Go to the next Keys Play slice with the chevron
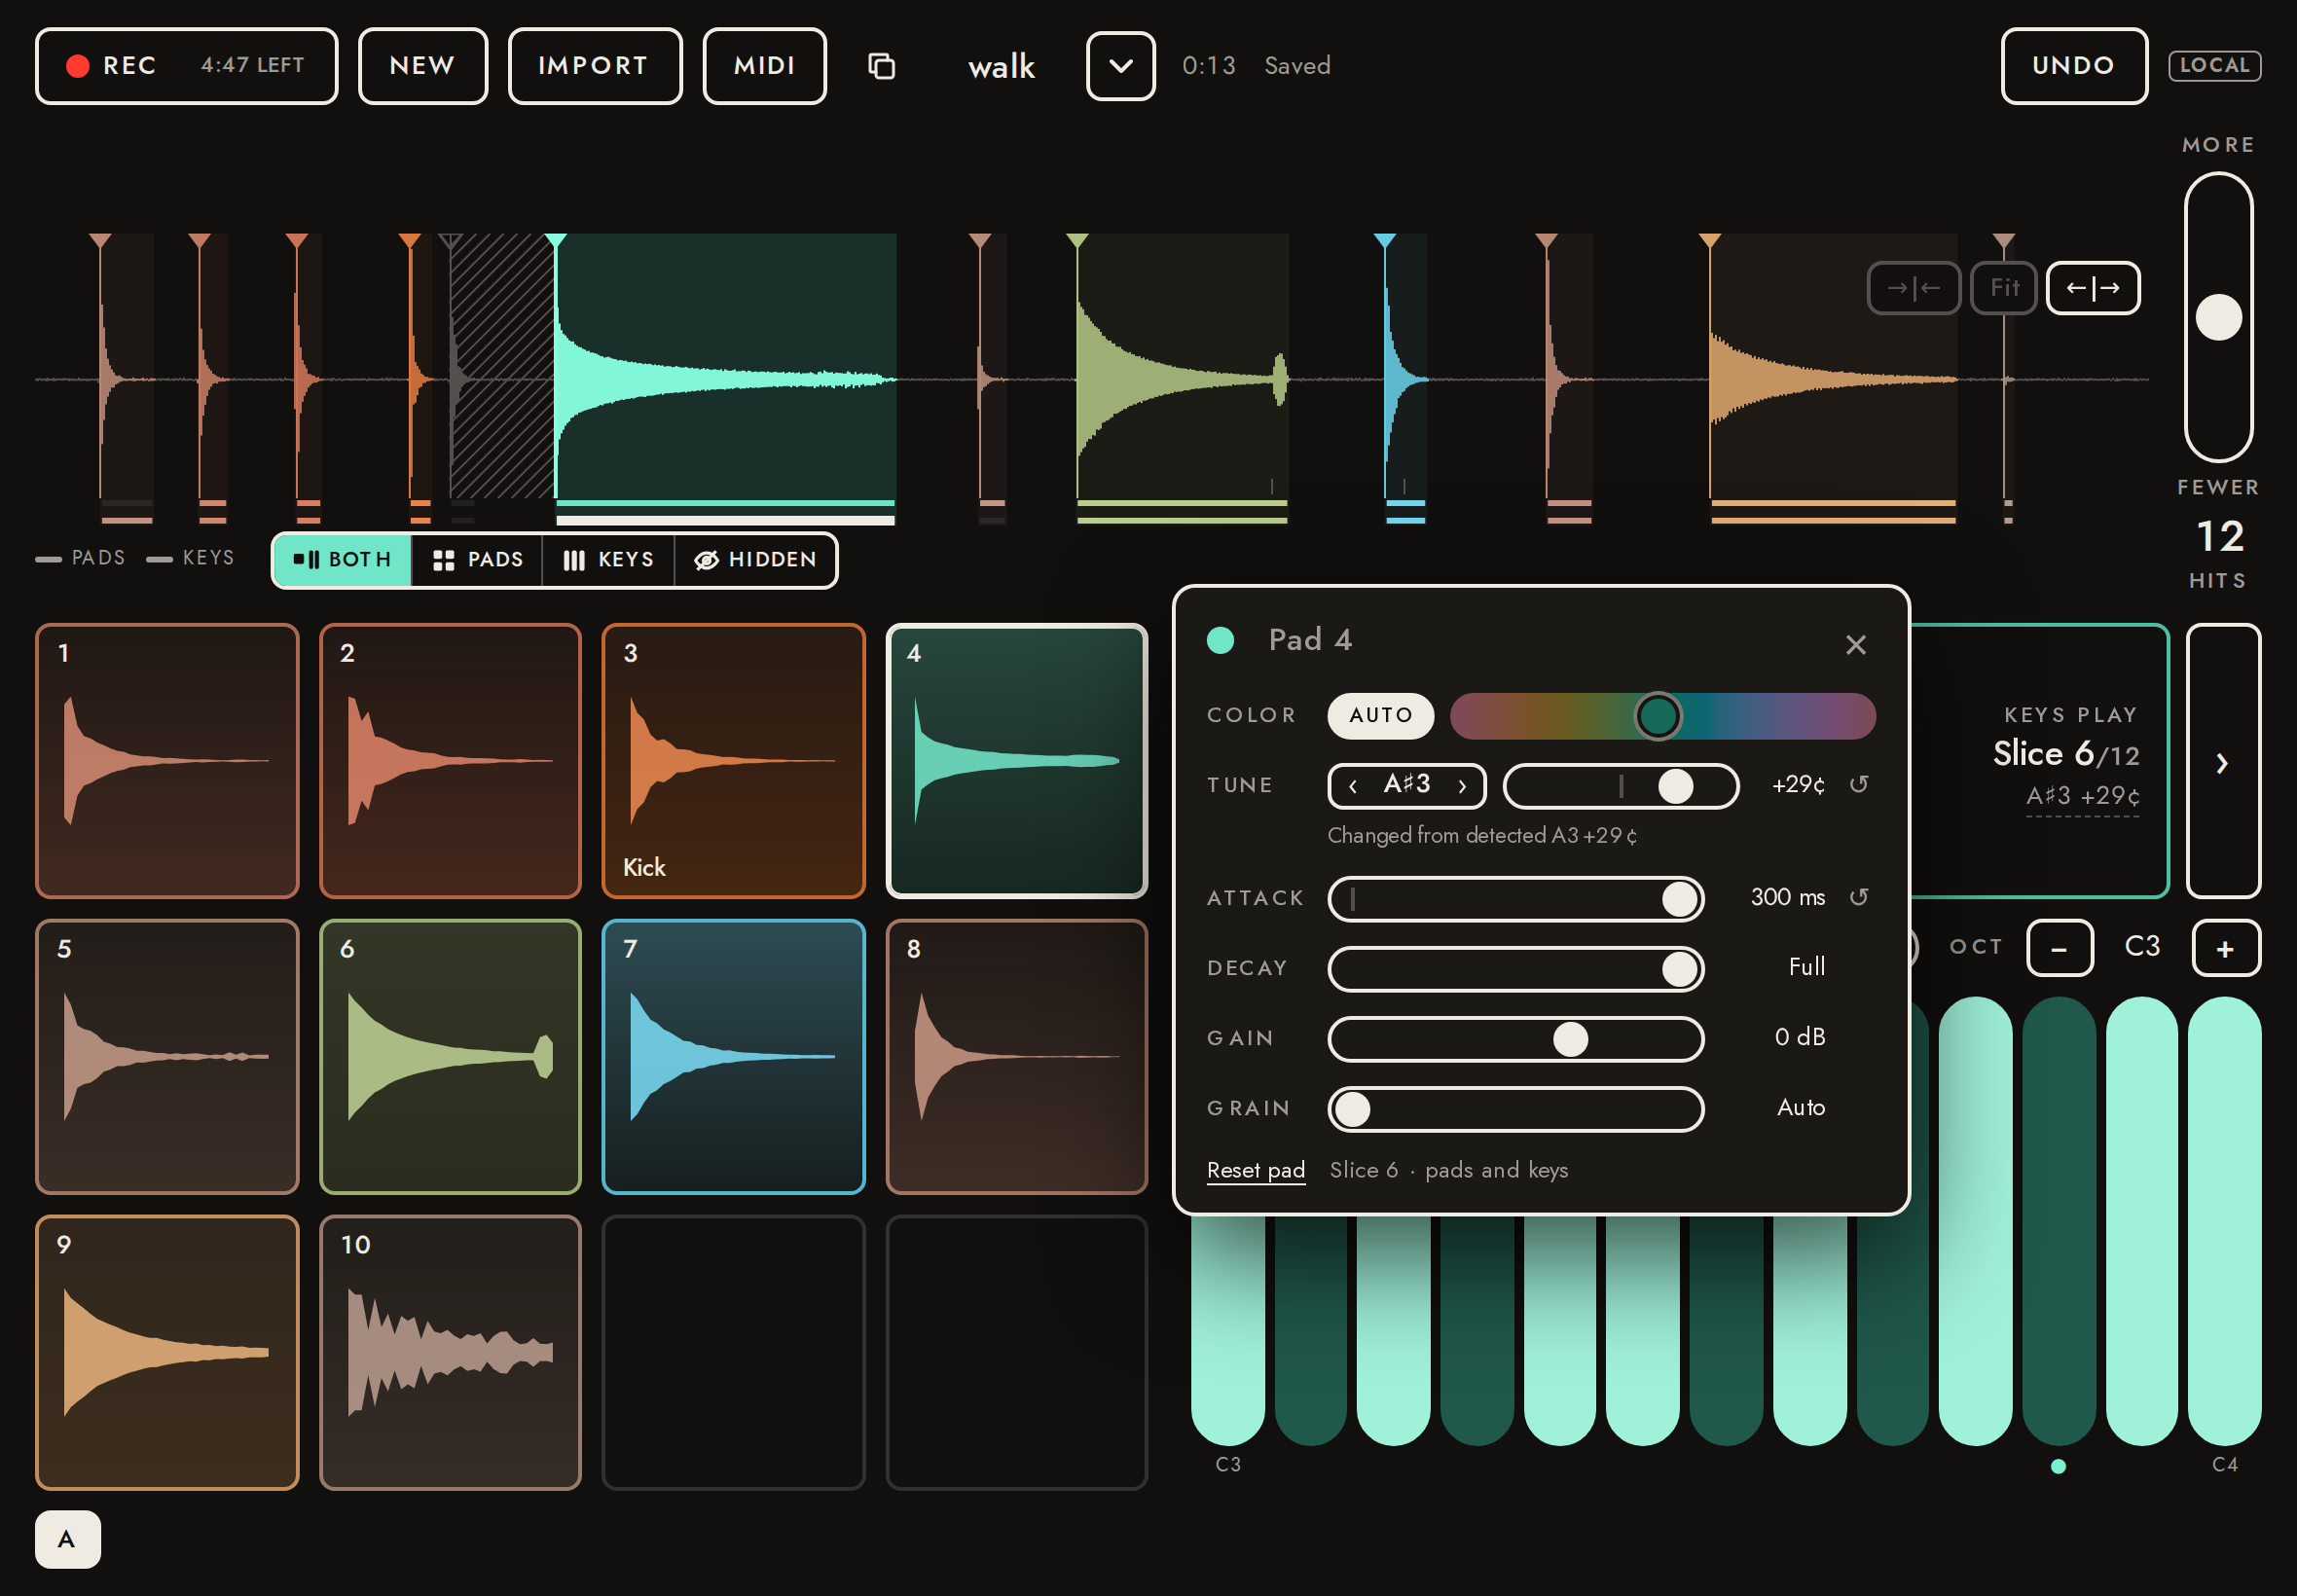Image resolution: width=2297 pixels, height=1596 pixels. [2222, 762]
